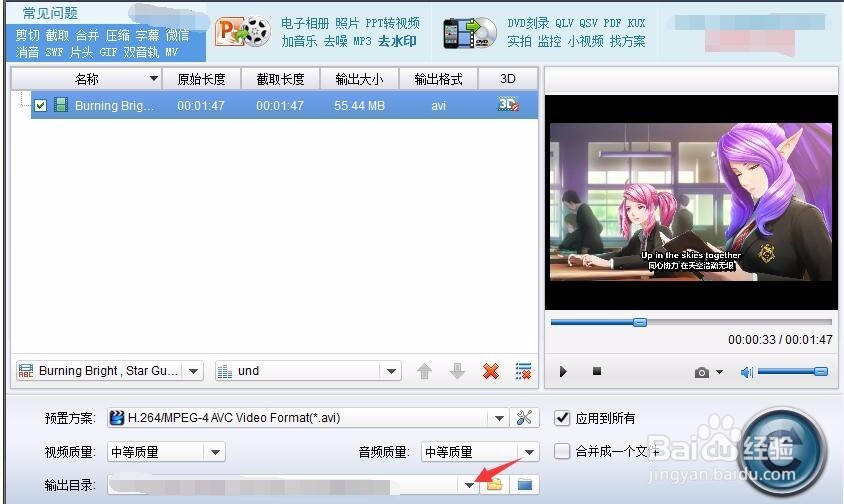The height and width of the screenshot is (504, 844).
Task: Click the PPT to video icon
Action: (243, 32)
